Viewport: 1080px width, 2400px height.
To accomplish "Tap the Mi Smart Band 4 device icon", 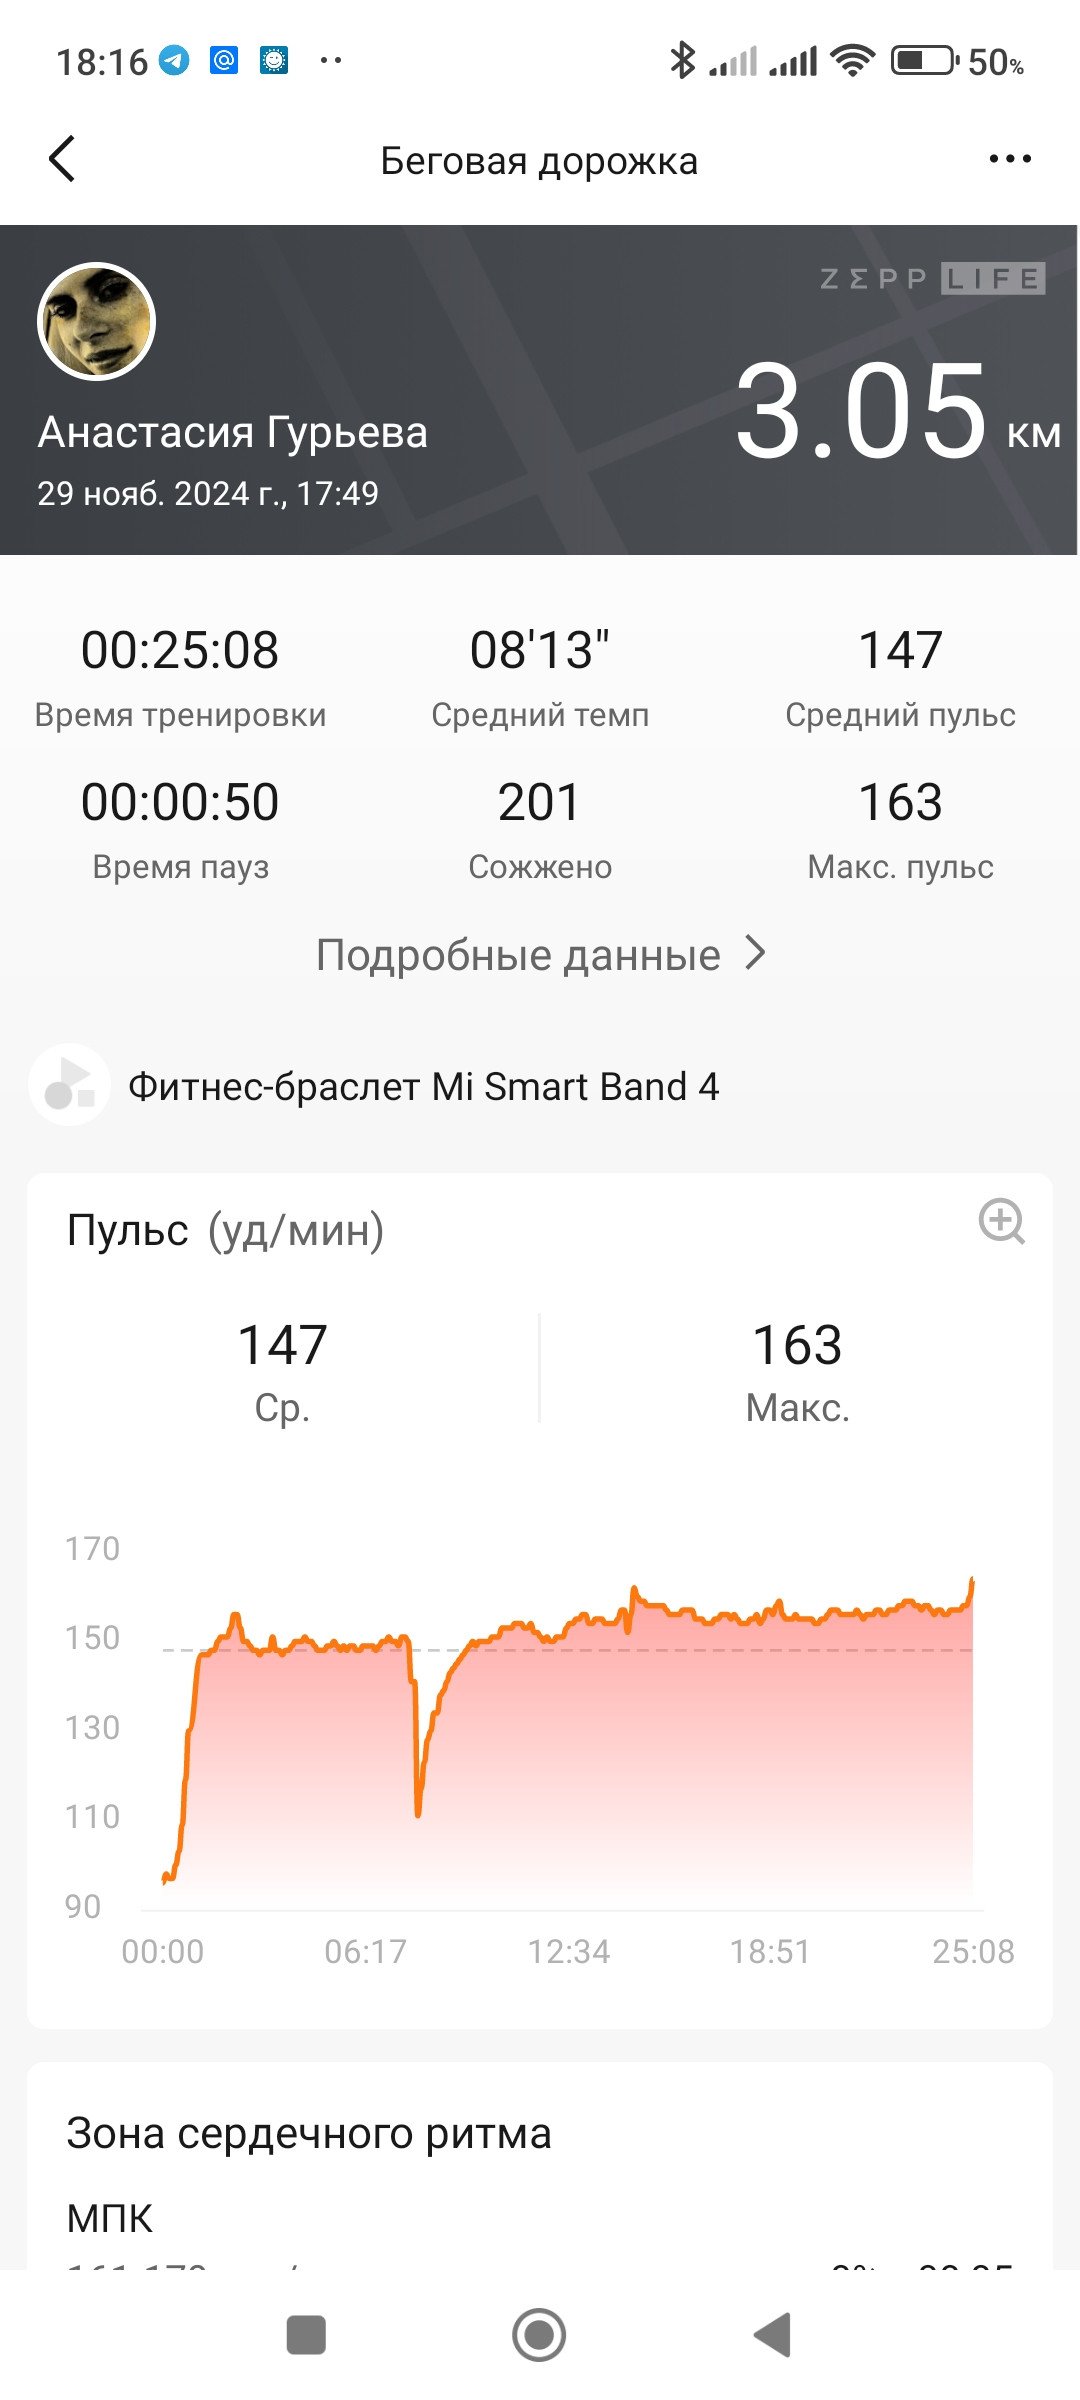I will pos(69,1085).
